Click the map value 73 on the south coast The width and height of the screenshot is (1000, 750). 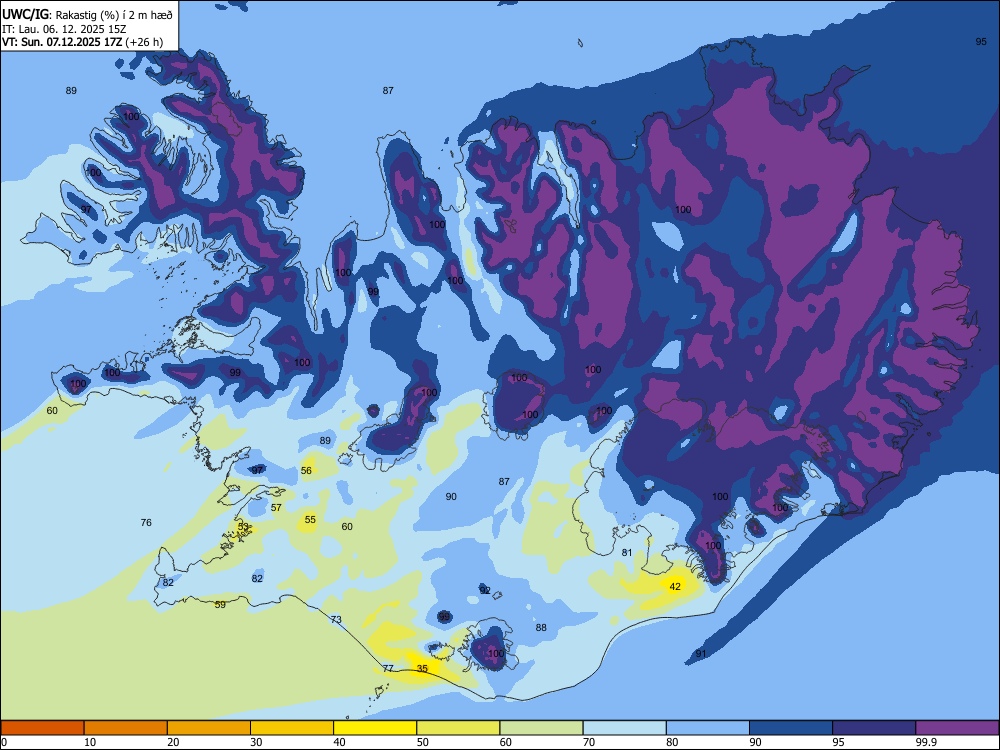(x=336, y=619)
